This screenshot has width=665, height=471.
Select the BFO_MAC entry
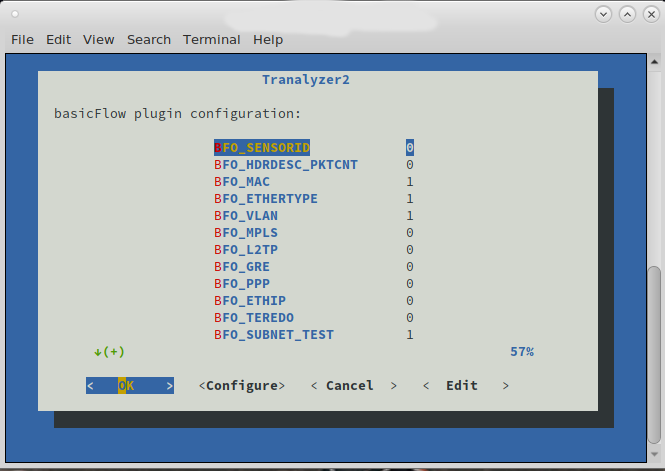[x=242, y=181]
